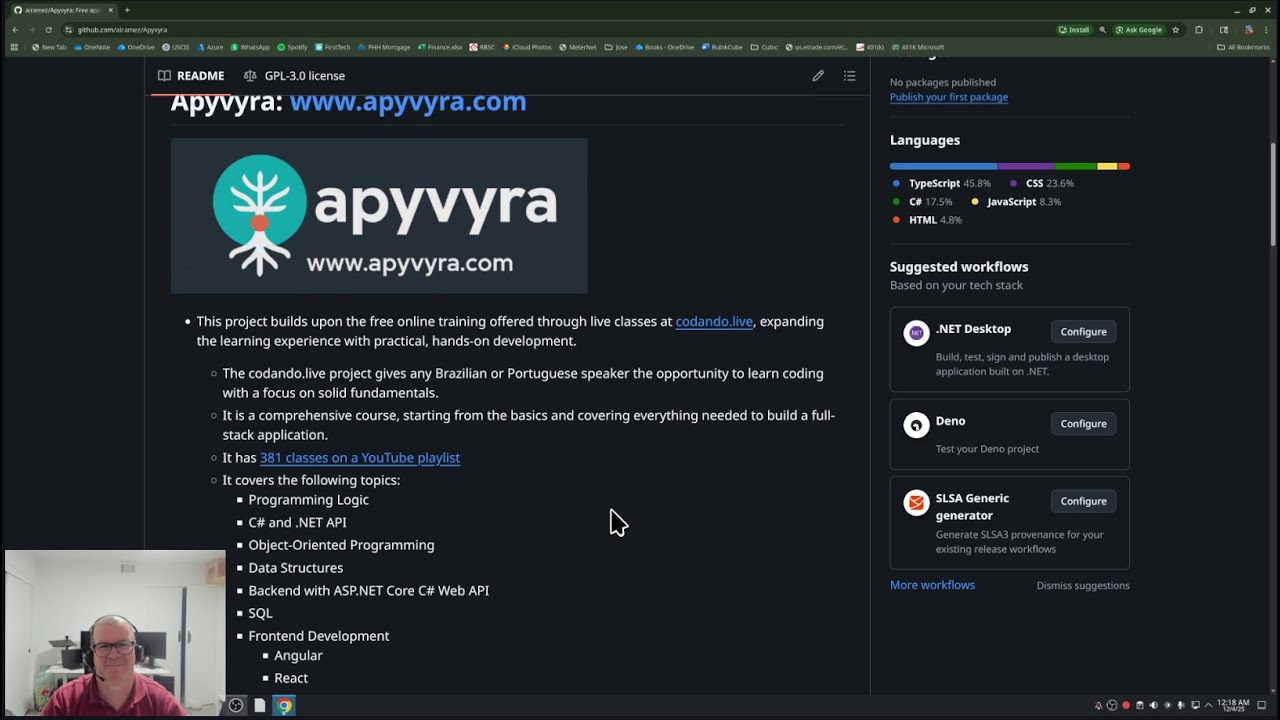Open the Chrome three-dot menu
Viewport: 1280px width, 720px height.
[1264, 30]
